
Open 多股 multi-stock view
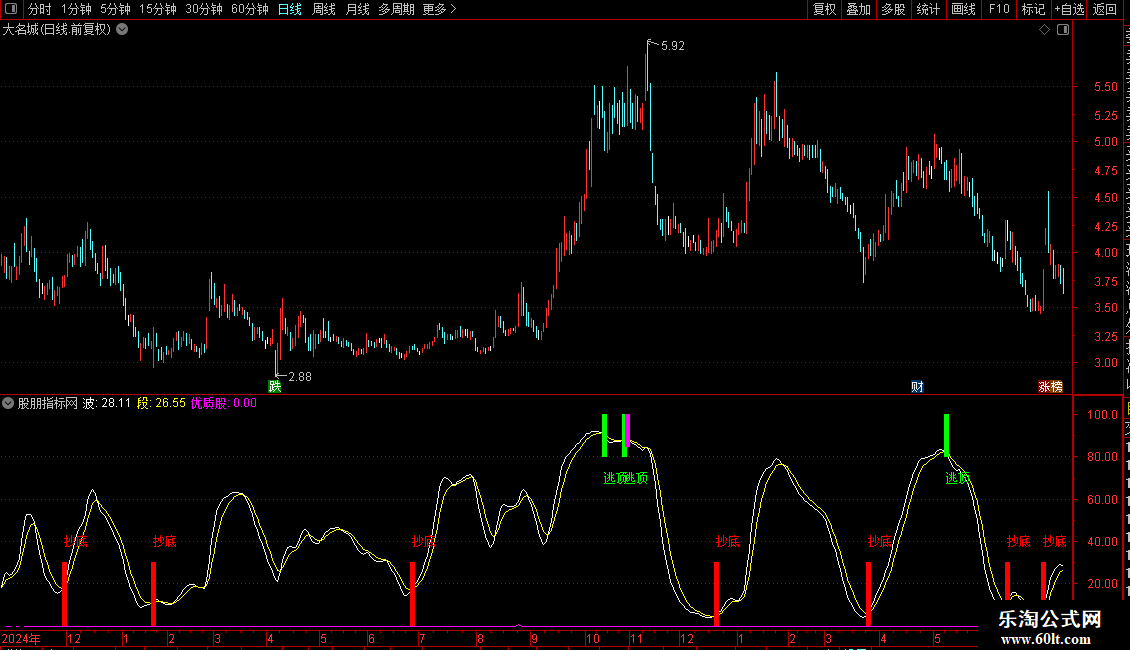tap(893, 9)
